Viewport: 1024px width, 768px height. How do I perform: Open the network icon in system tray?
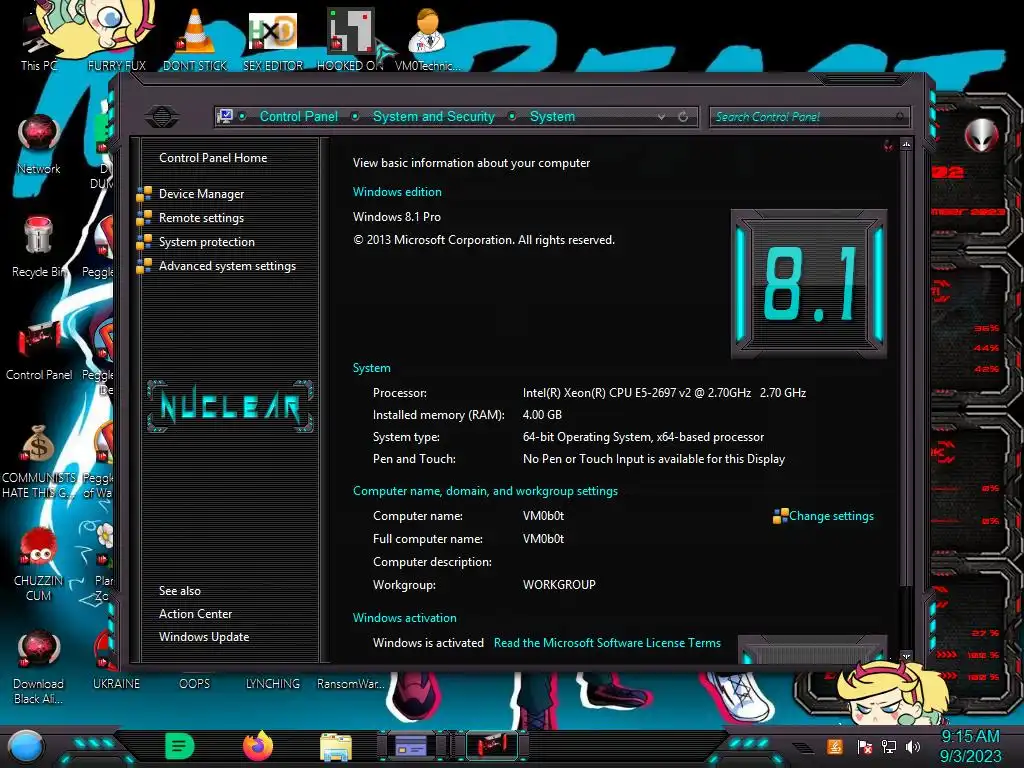(x=889, y=746)
